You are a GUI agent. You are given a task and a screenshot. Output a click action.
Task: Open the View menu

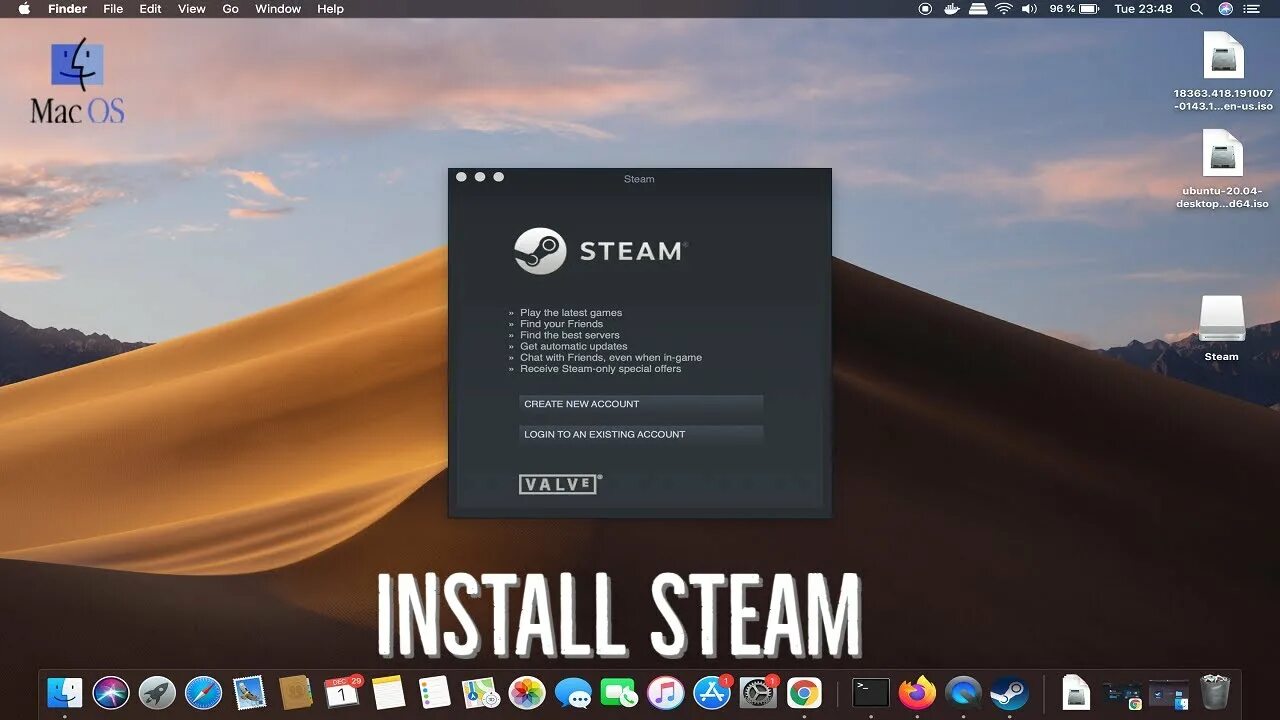[x=191, y=9]
